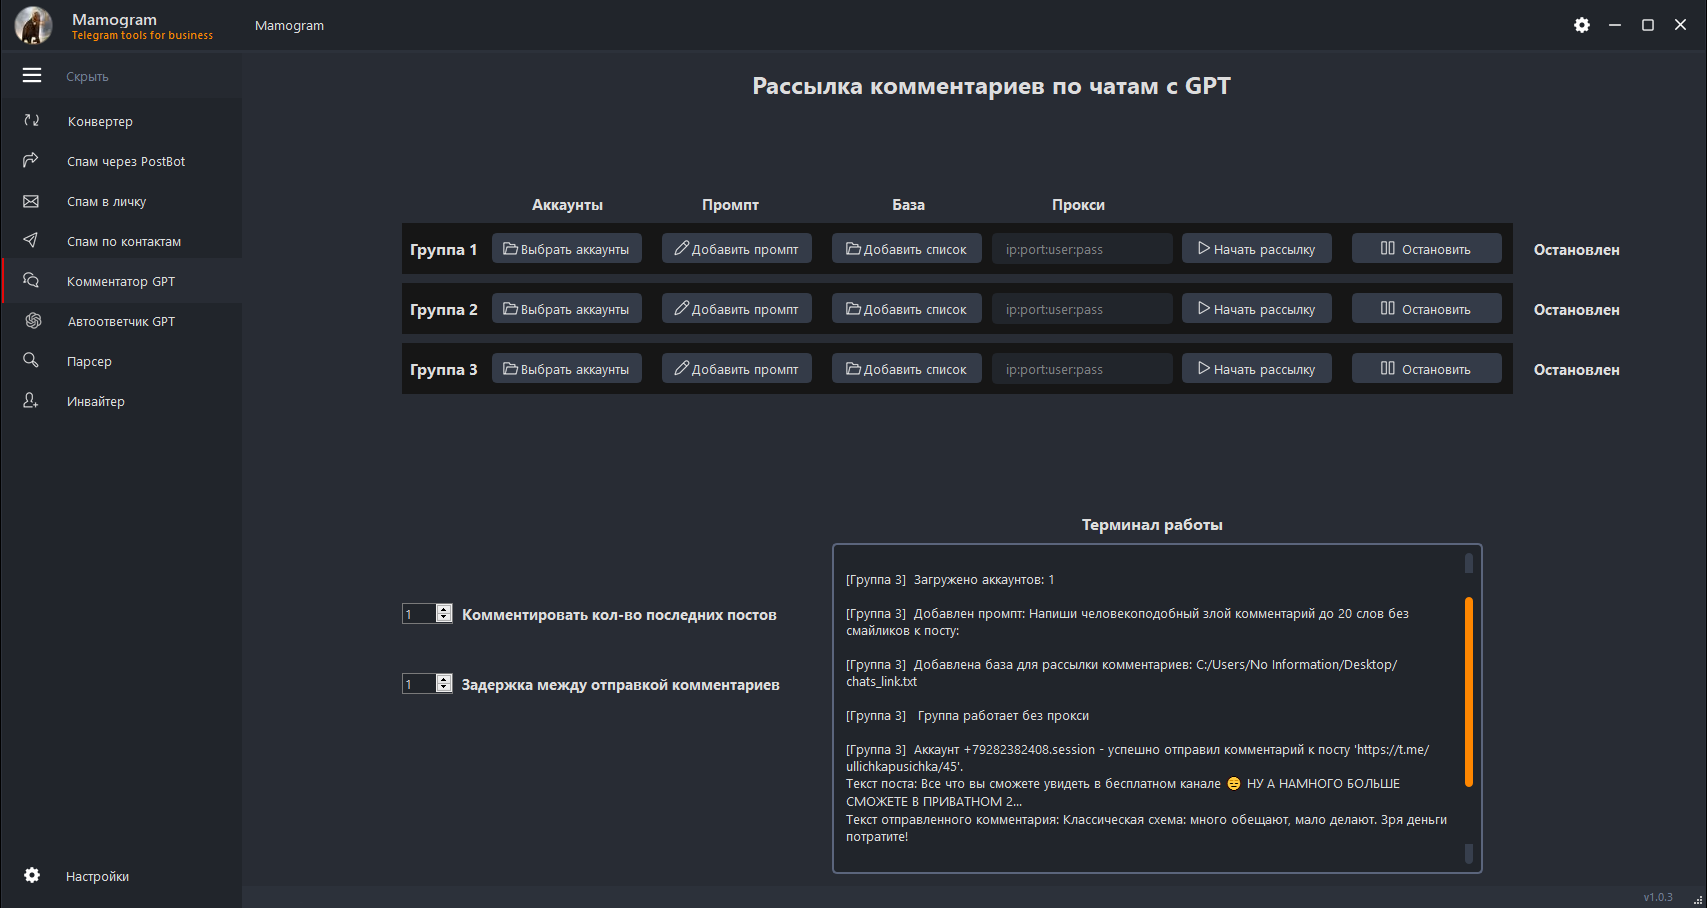This screenshot has width=1707, height=908.
Task: Click the orange terminal scrollbar thumb
Action: click(1468, 691)
